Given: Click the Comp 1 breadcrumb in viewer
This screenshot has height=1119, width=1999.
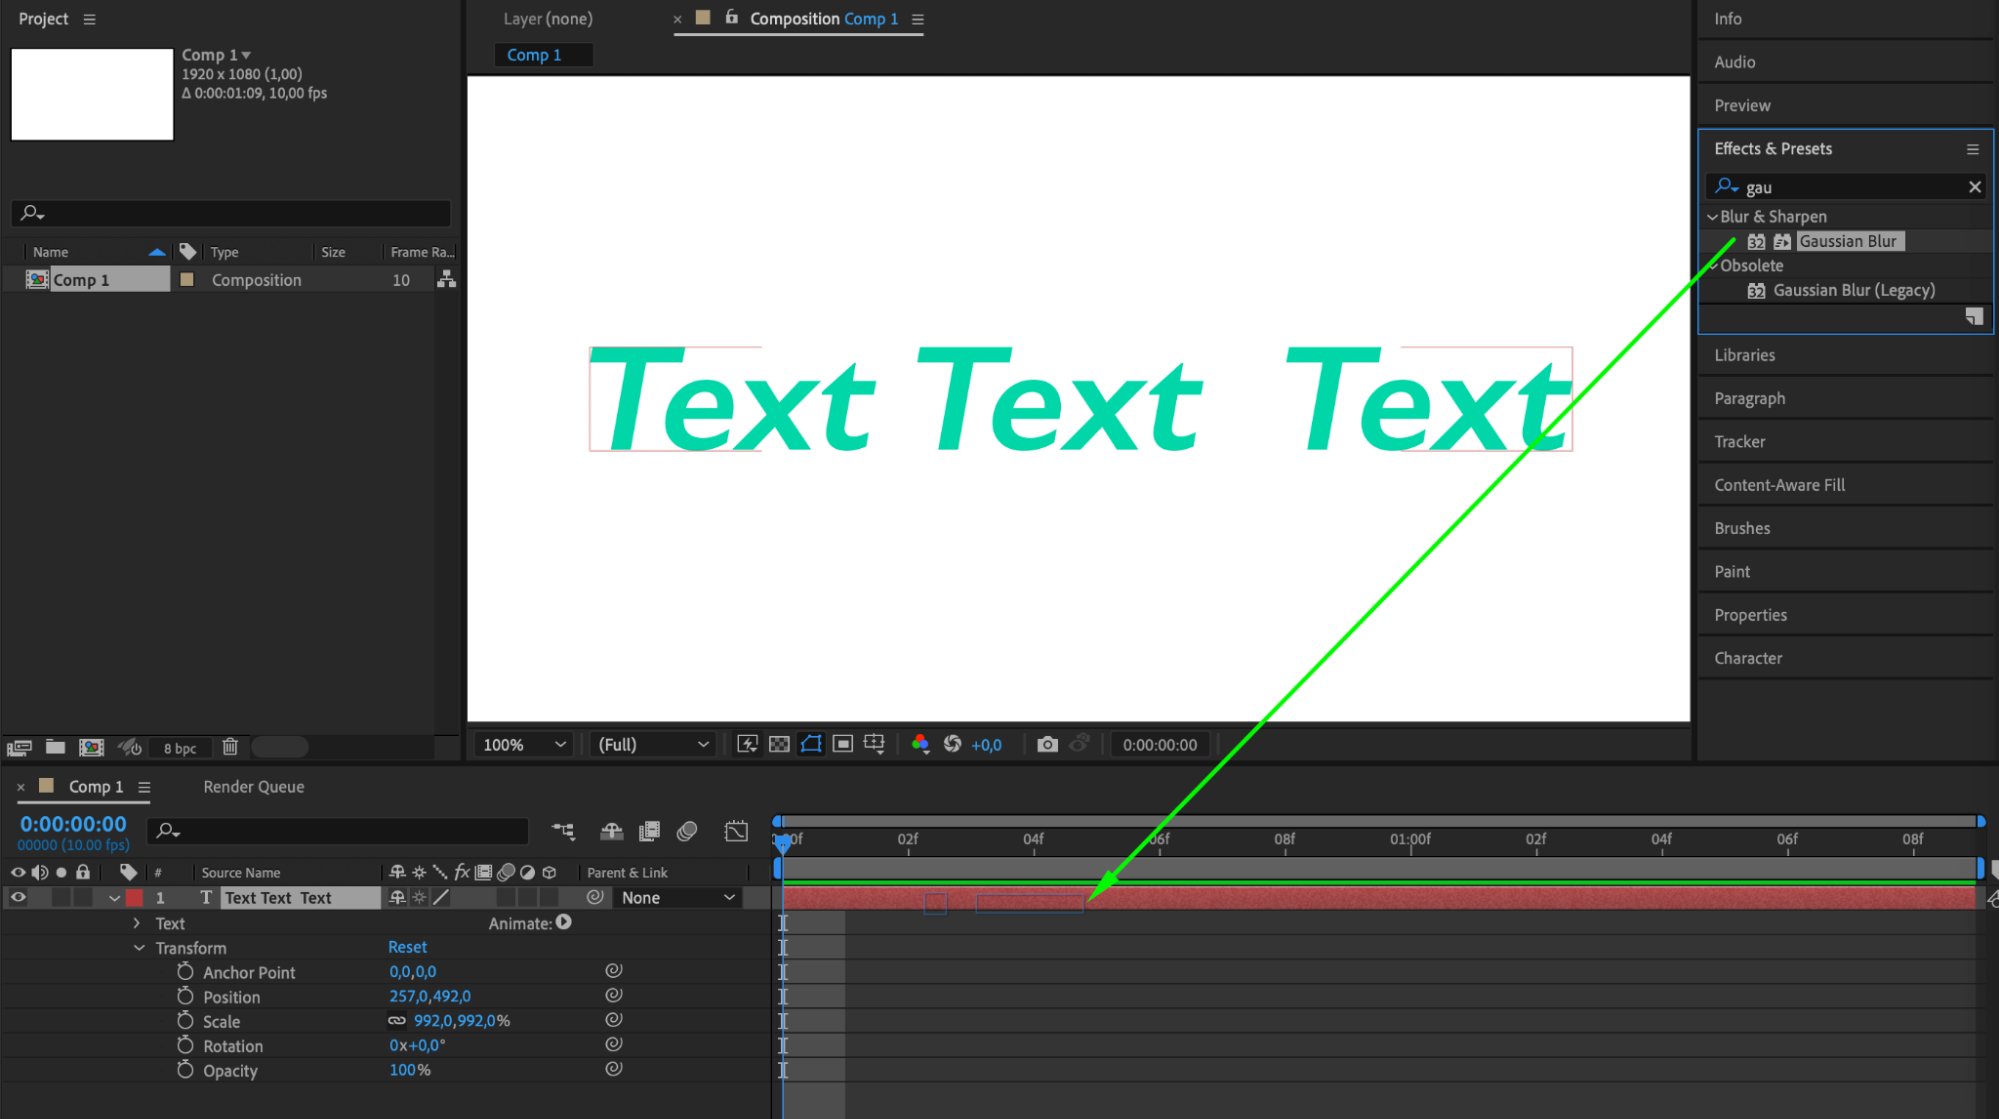Looking at the screenshot, I should coord(534,55).
